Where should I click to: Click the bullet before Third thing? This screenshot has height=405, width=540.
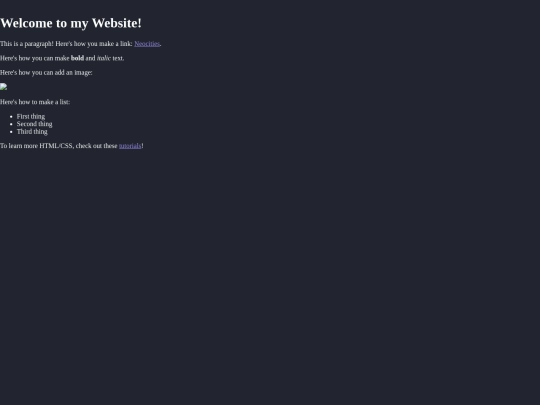[x=11, y=132]
